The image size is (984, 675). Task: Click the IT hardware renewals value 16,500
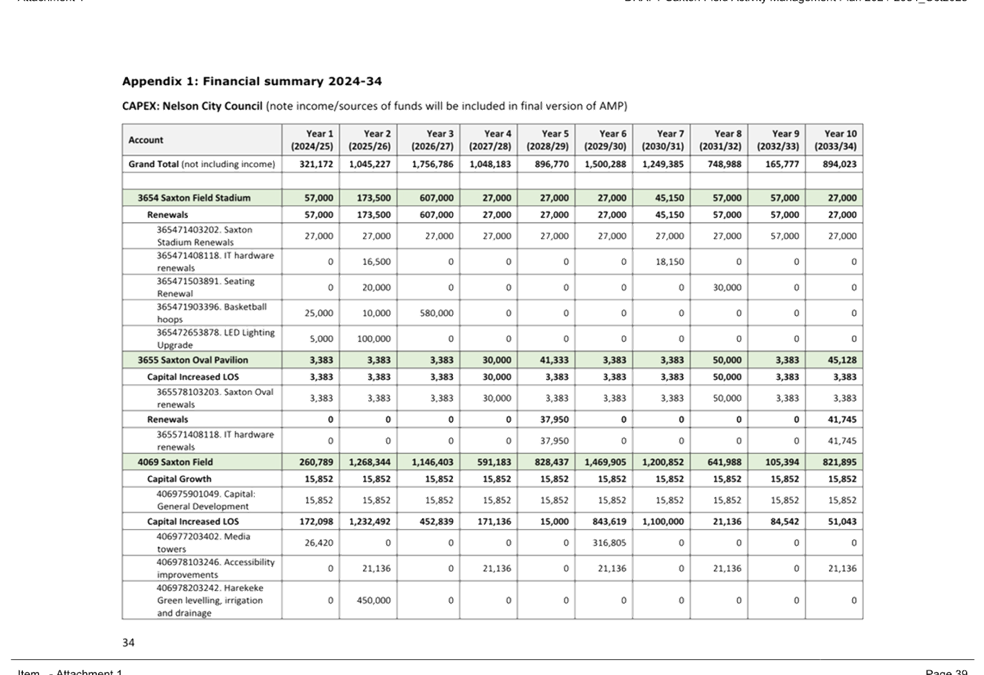tap(376, 262)
